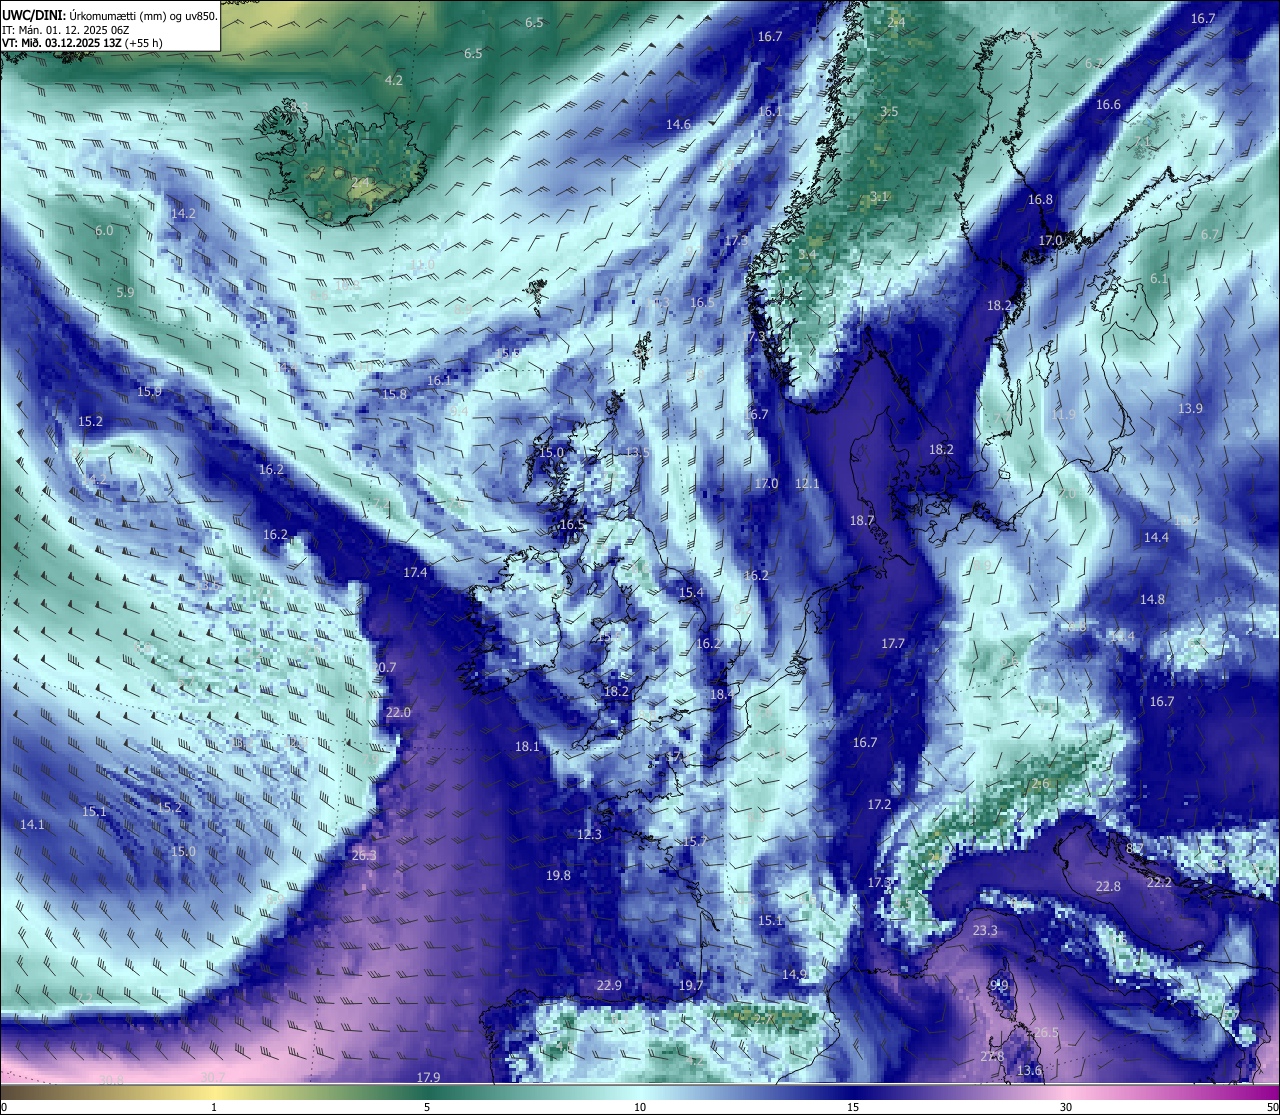Viewport: 1280px width, 1115px height.
Task: Click the 13.6 value near Sardinia
Action: 1029,1070
